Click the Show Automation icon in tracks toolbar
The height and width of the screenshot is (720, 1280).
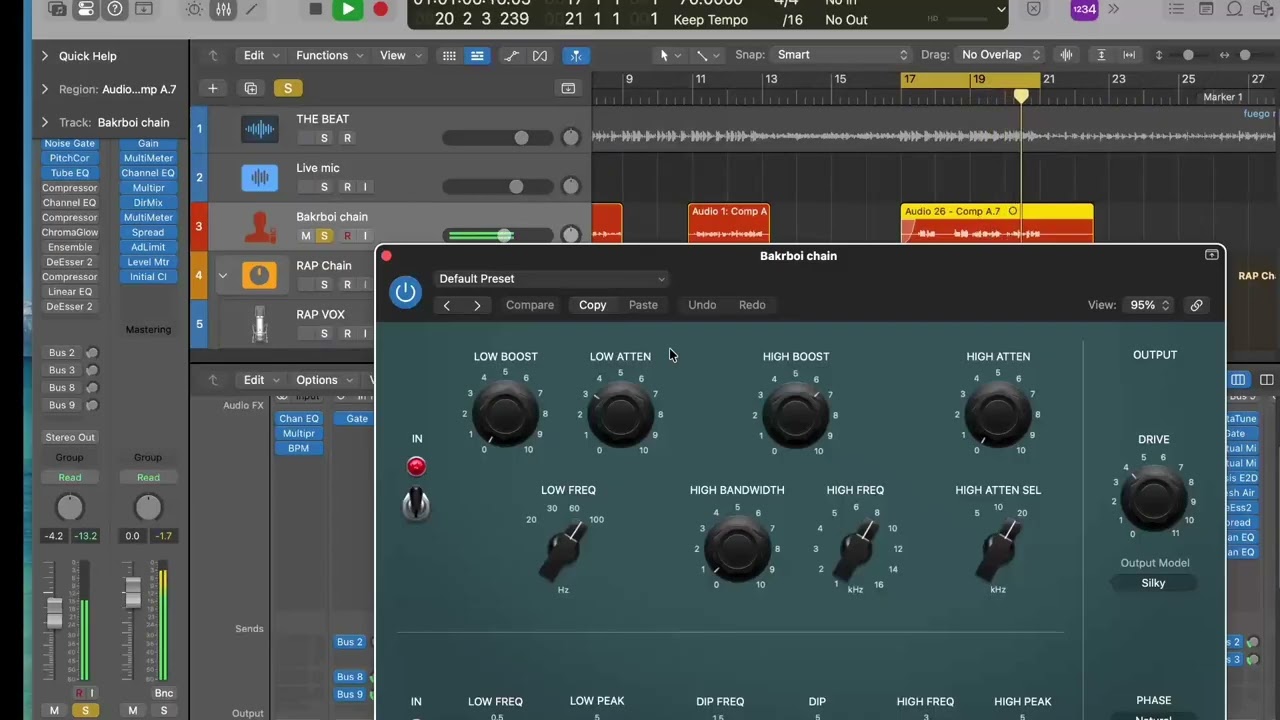tap(512, 56)
